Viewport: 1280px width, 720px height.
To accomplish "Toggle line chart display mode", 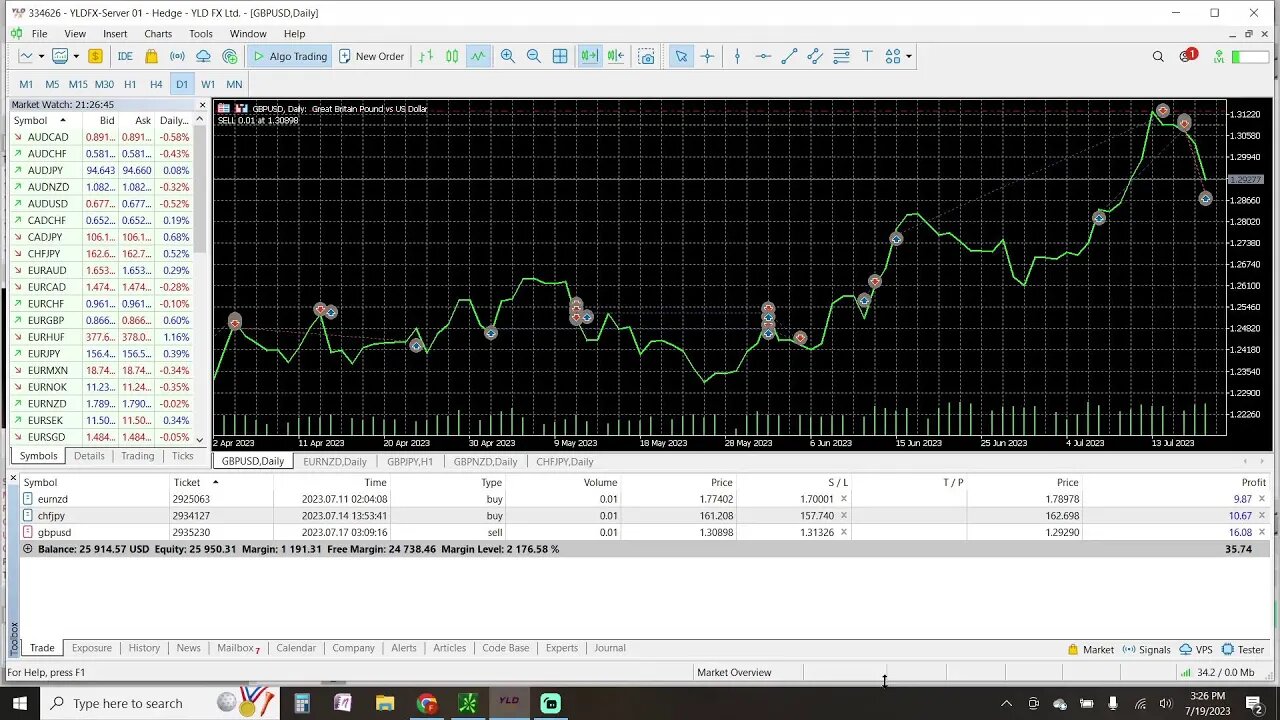I will point(478,56).
